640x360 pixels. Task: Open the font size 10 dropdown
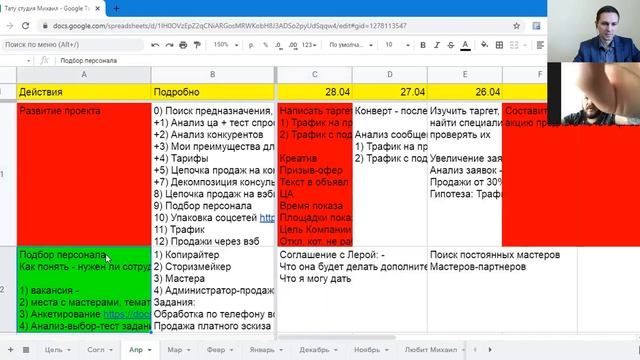(397, 45)
